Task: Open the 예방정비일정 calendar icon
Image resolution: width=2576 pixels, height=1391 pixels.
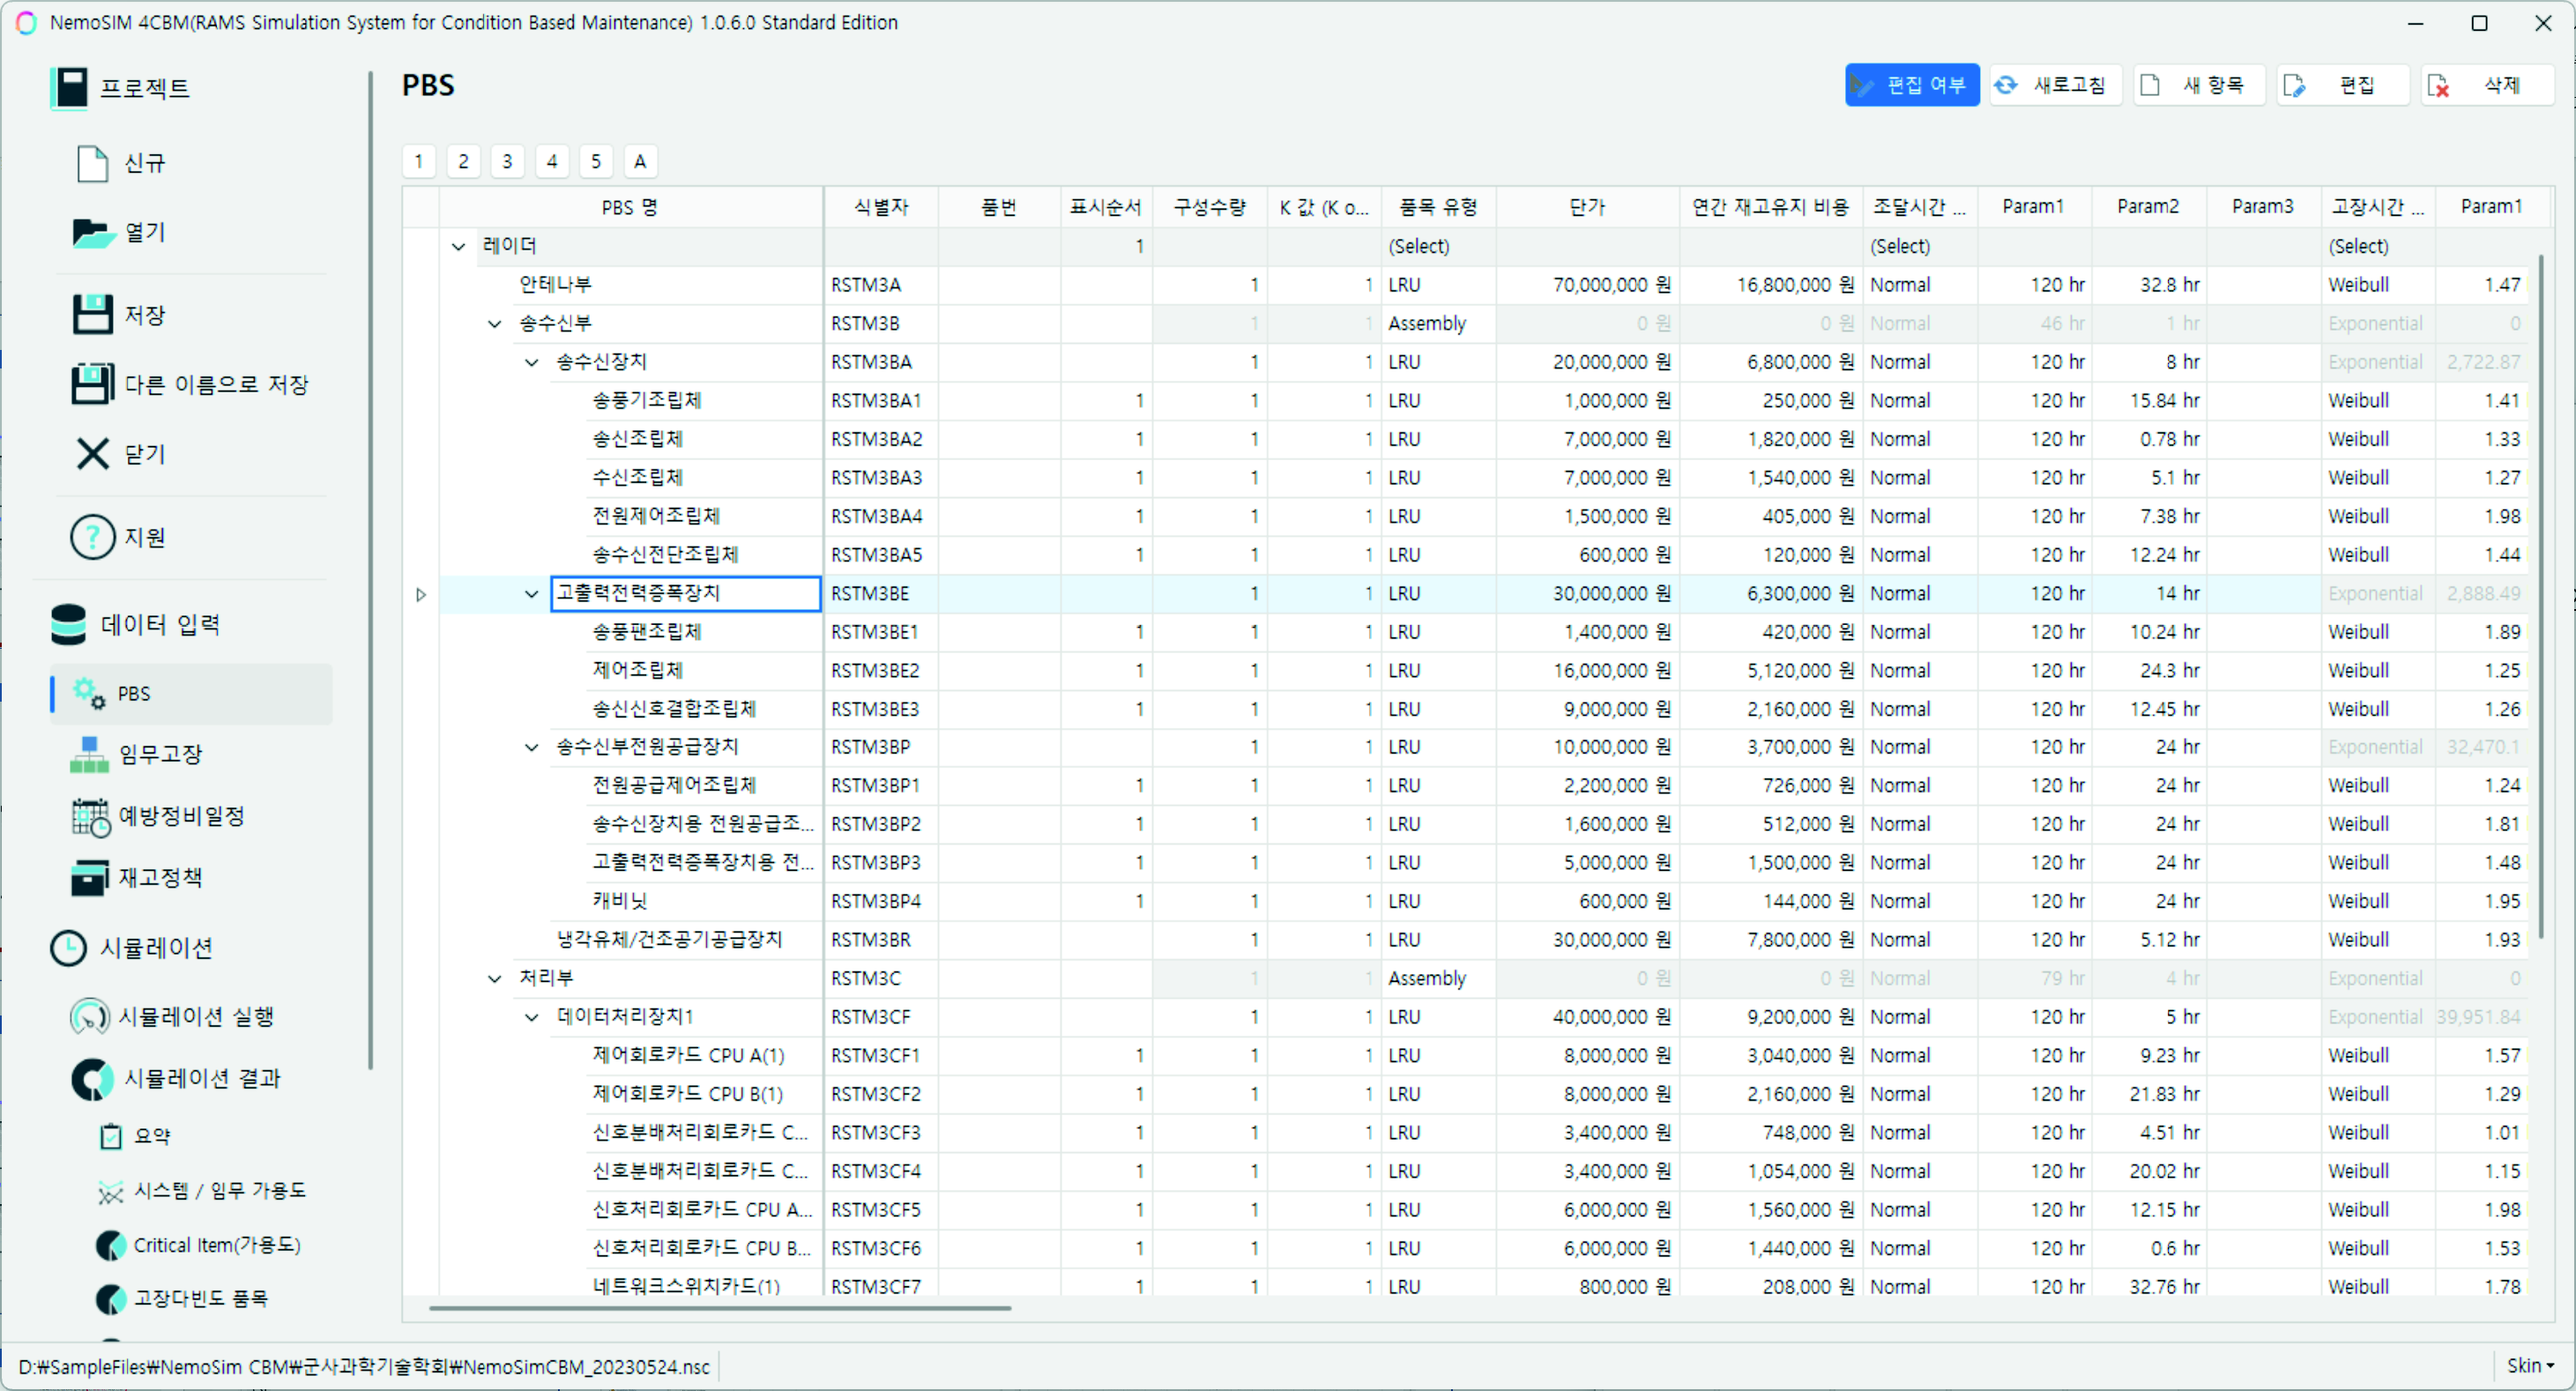Action: pos(90,816)
